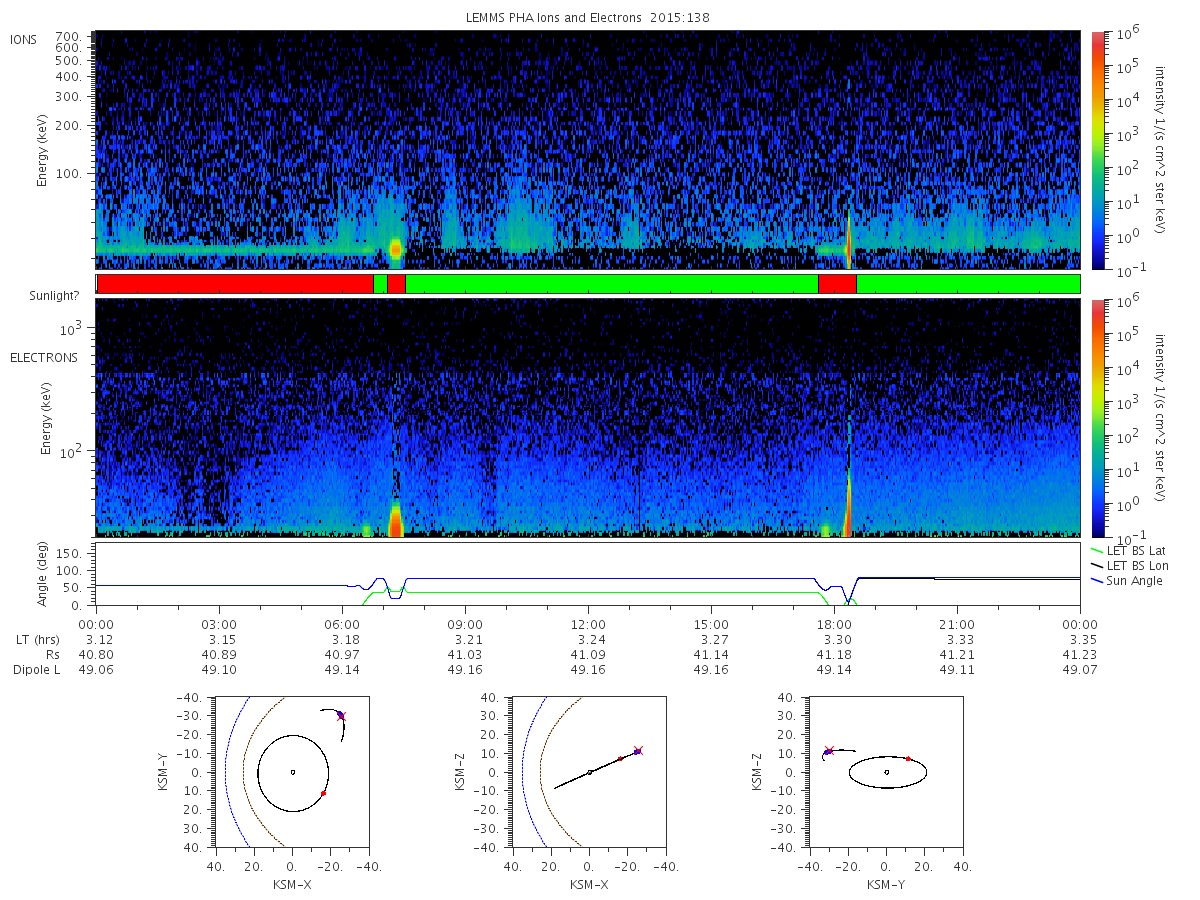Click Rs value 40.80

pyautogui.click(x=96, y=654)
